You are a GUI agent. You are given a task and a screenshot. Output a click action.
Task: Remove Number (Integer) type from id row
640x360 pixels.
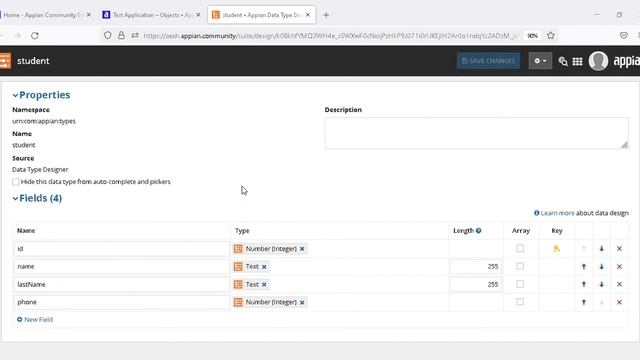[x=302, y=249]
